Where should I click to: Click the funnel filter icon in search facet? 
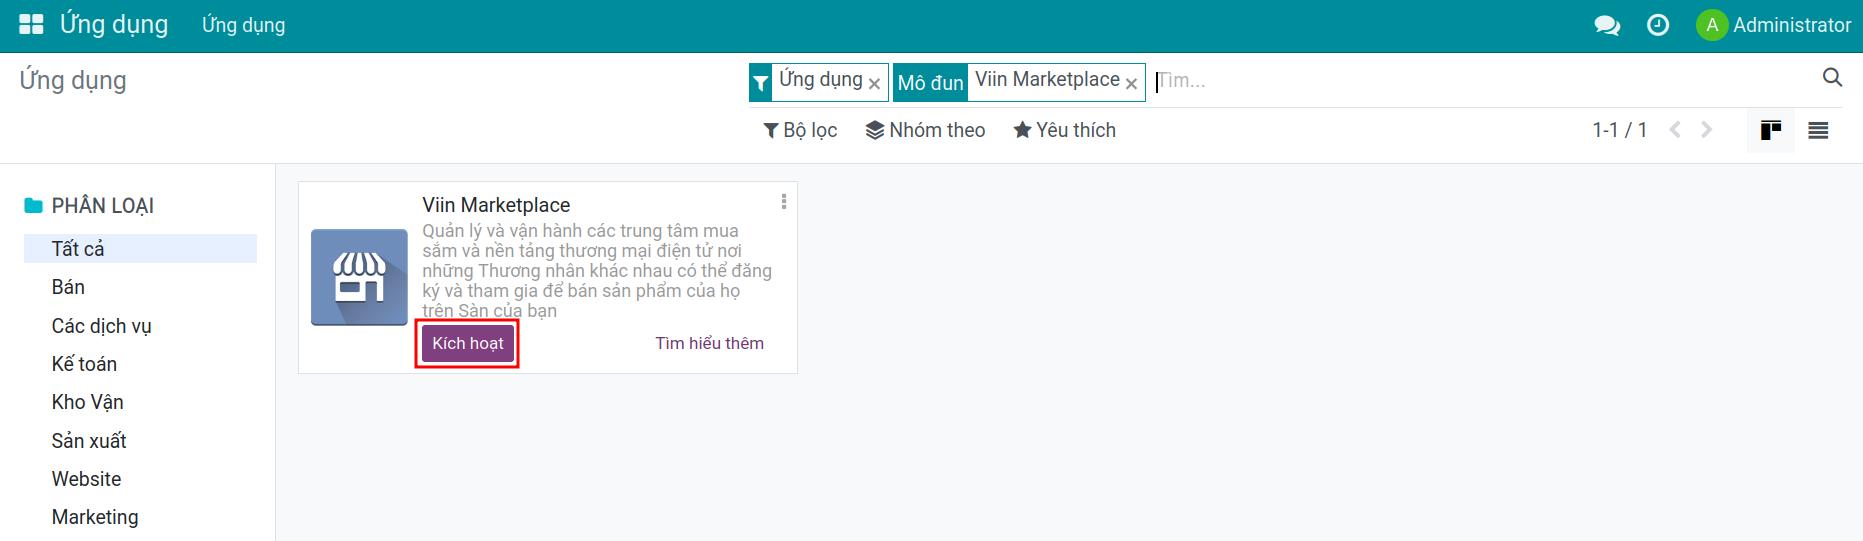tap(761, 83)
